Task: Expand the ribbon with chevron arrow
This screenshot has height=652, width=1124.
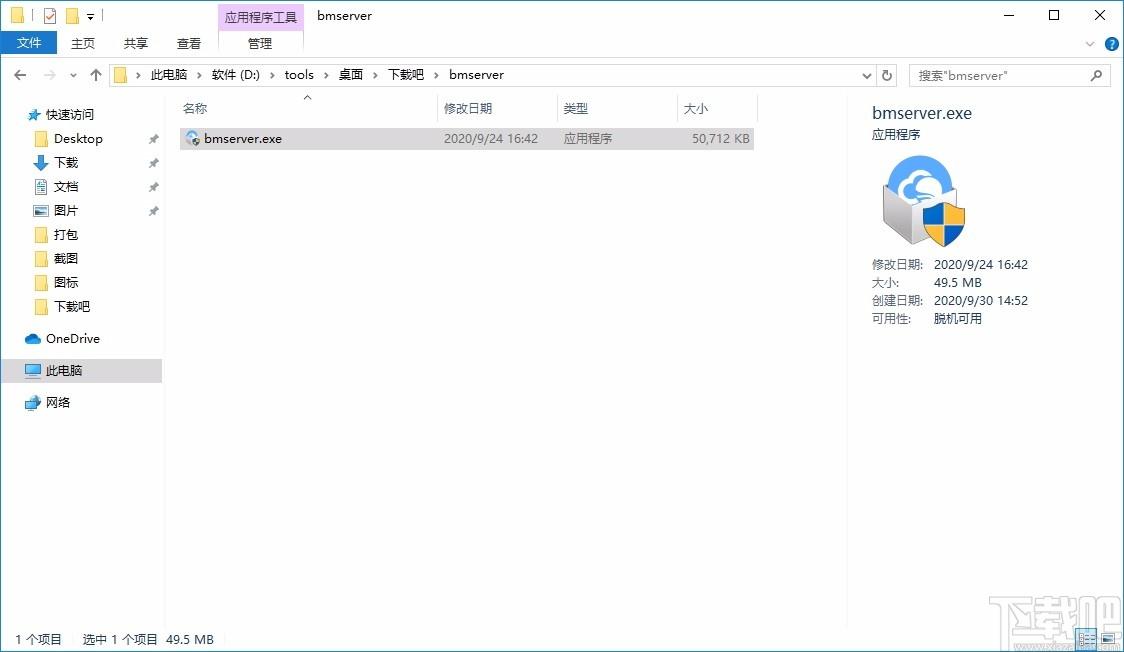Action: click(1091, 44)
